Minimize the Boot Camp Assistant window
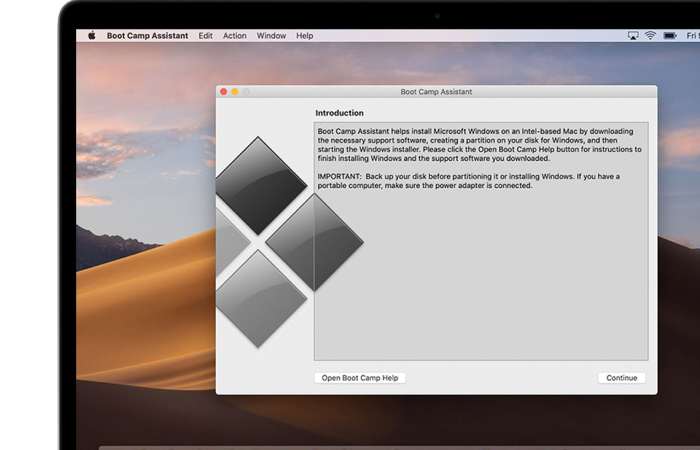Image resolution: width=700 pixels, height=450 pixels. point(235,92)
